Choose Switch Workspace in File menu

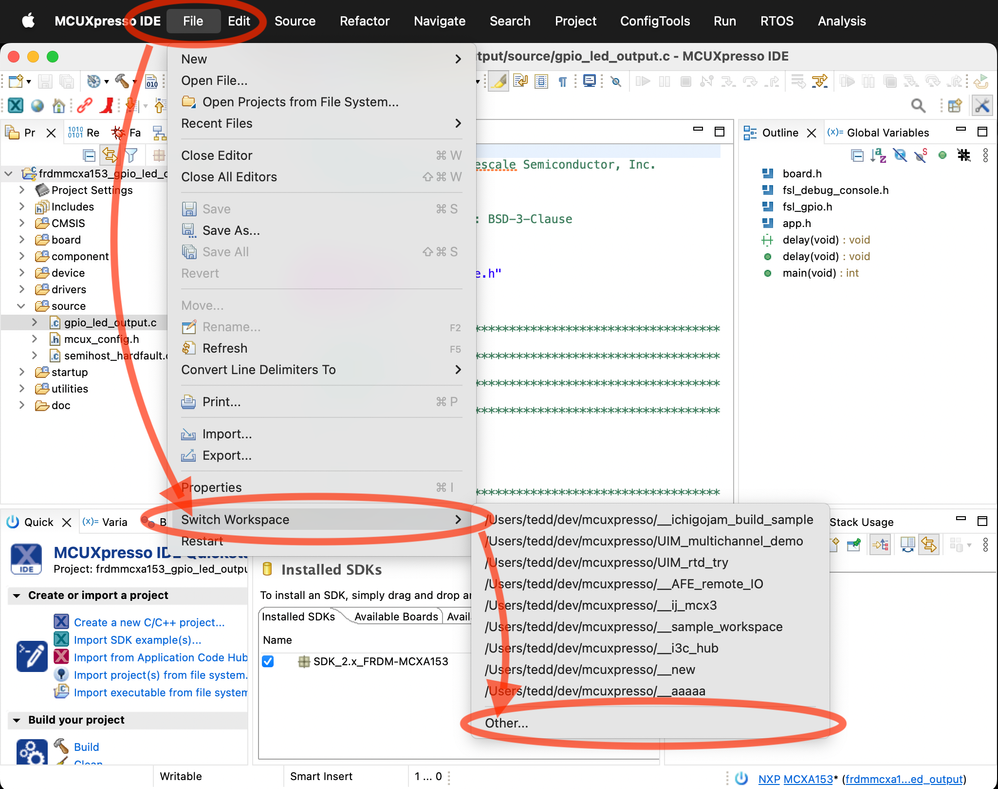[321, 520]
